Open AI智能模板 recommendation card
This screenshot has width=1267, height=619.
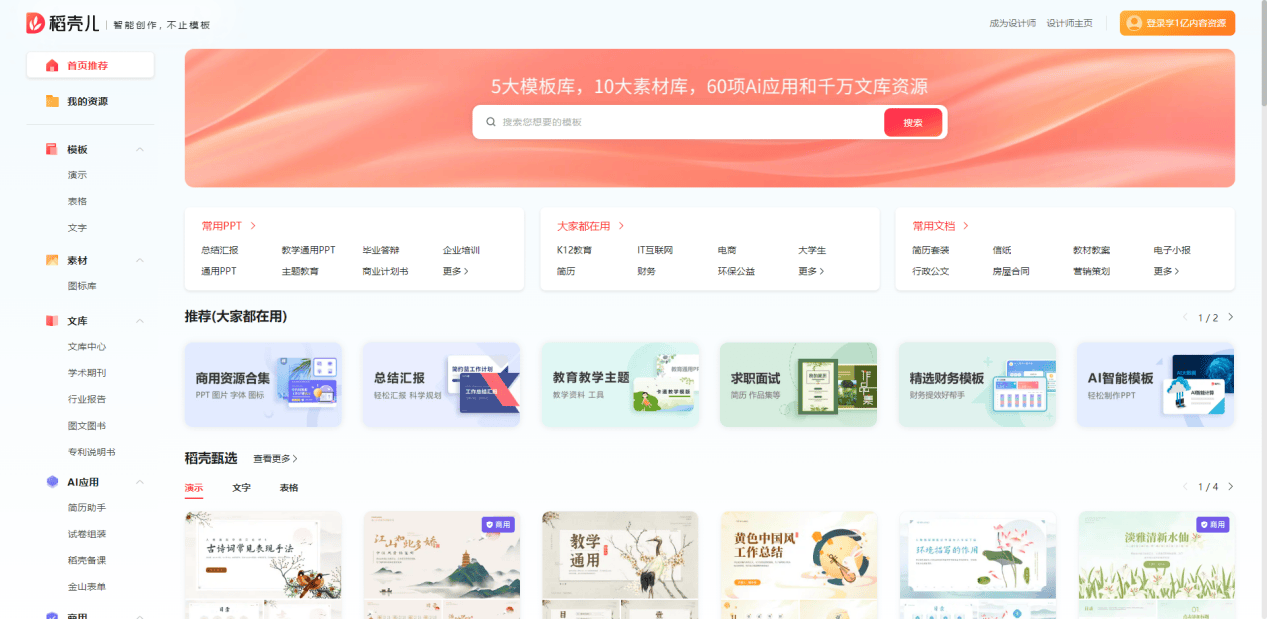coord(1155,385)
